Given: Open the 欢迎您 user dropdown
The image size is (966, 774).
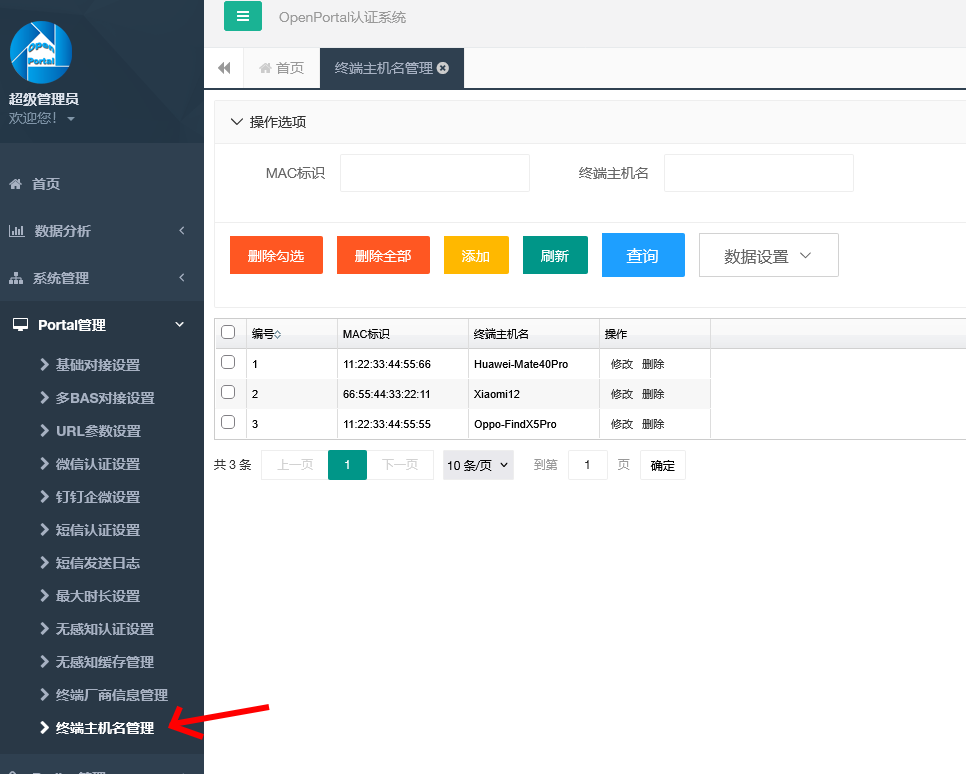Looking at the screenshot, I should click(42, 118).
